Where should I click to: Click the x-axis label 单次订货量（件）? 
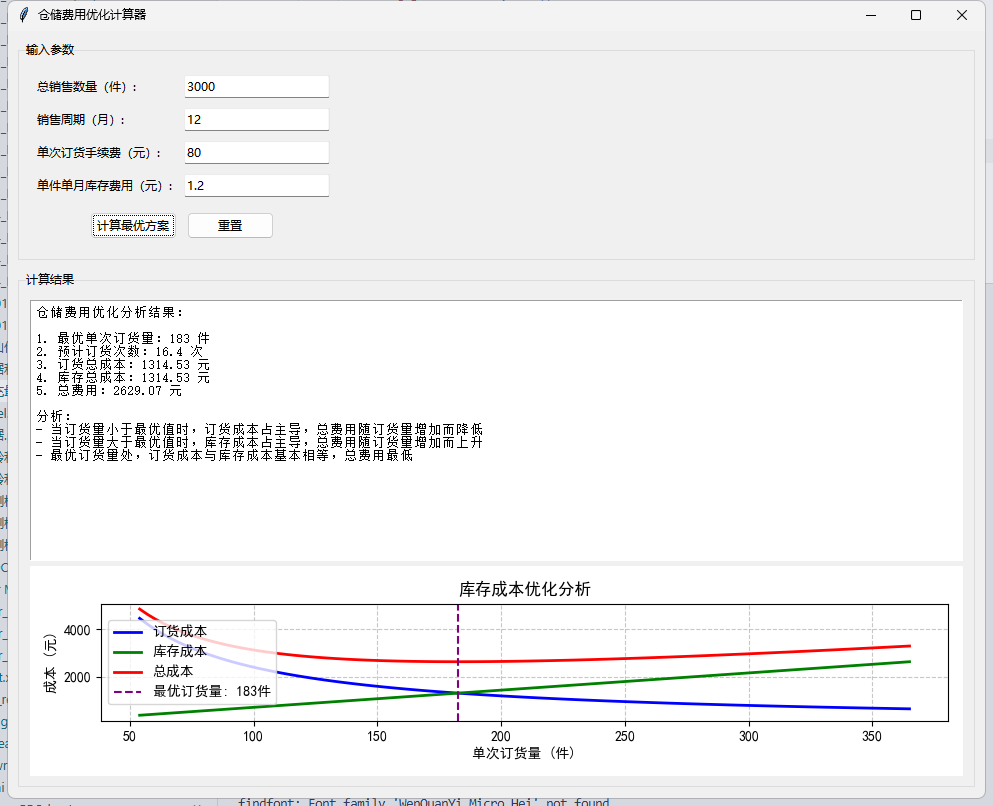[523, 753]
